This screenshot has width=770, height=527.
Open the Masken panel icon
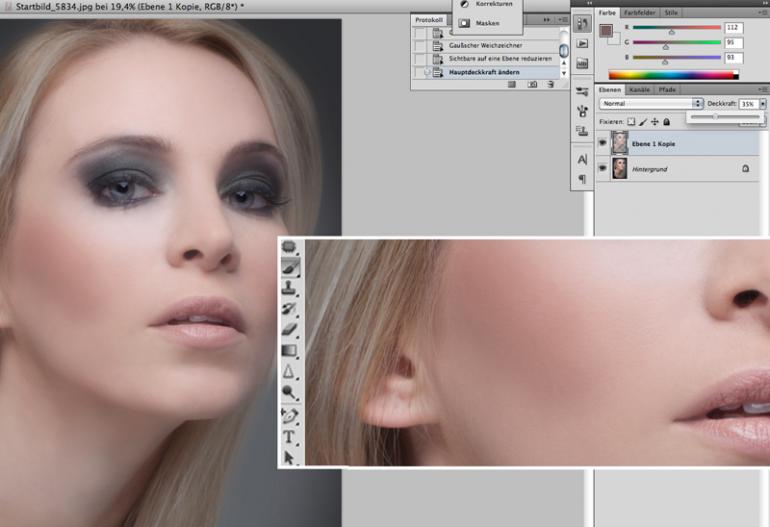pyautogui.click(x=464, y=23)
